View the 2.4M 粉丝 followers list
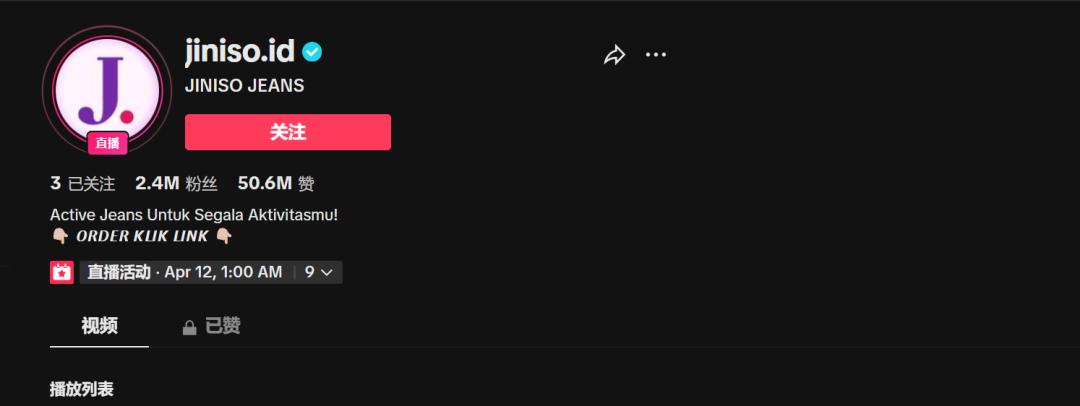 pyautogui.click(x=176, y=183)
